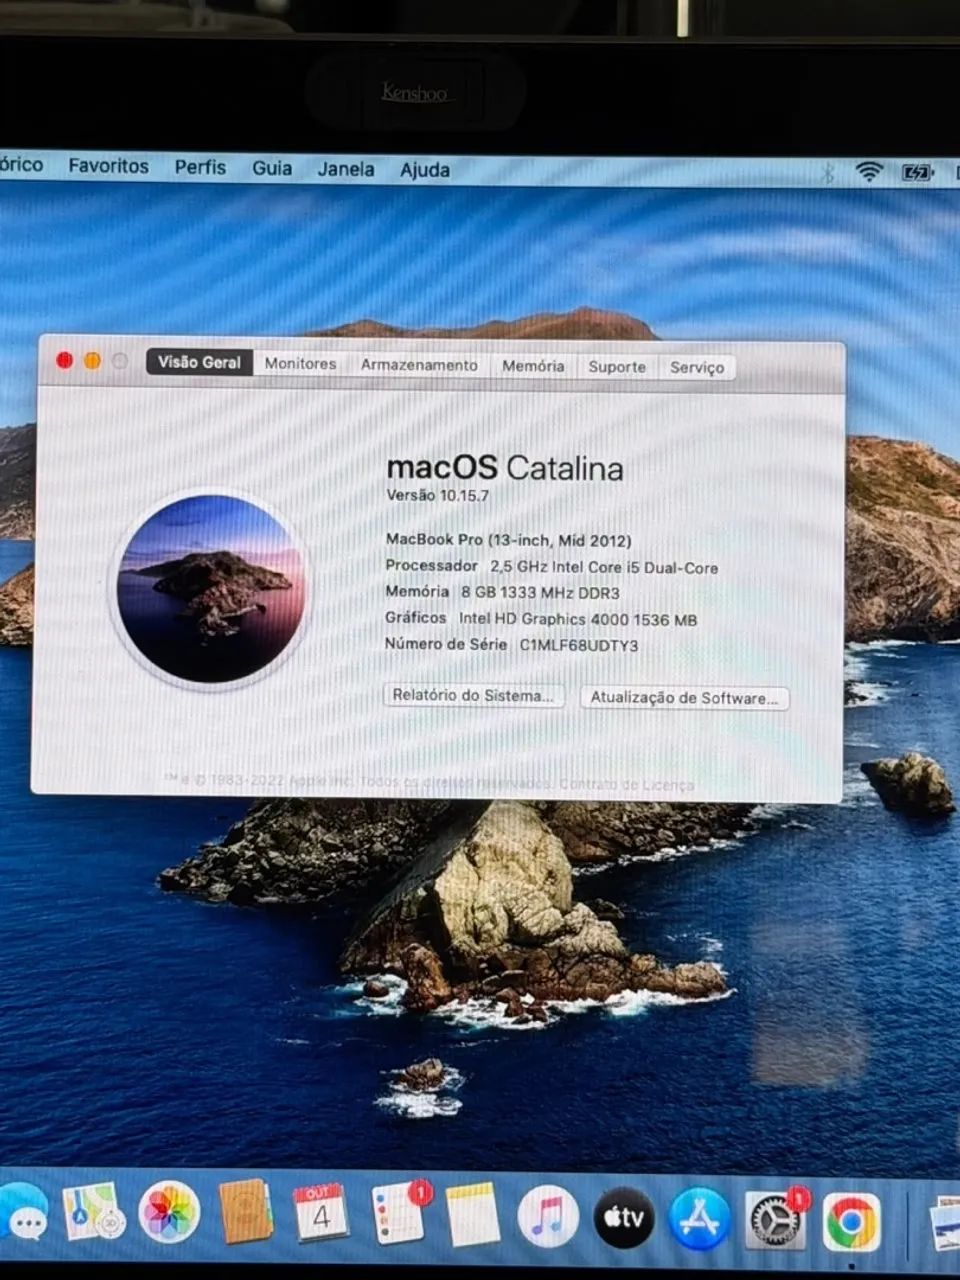The image size is (960, 1280).
Task: Close the About This Mac window
Action: coord(65,360)
